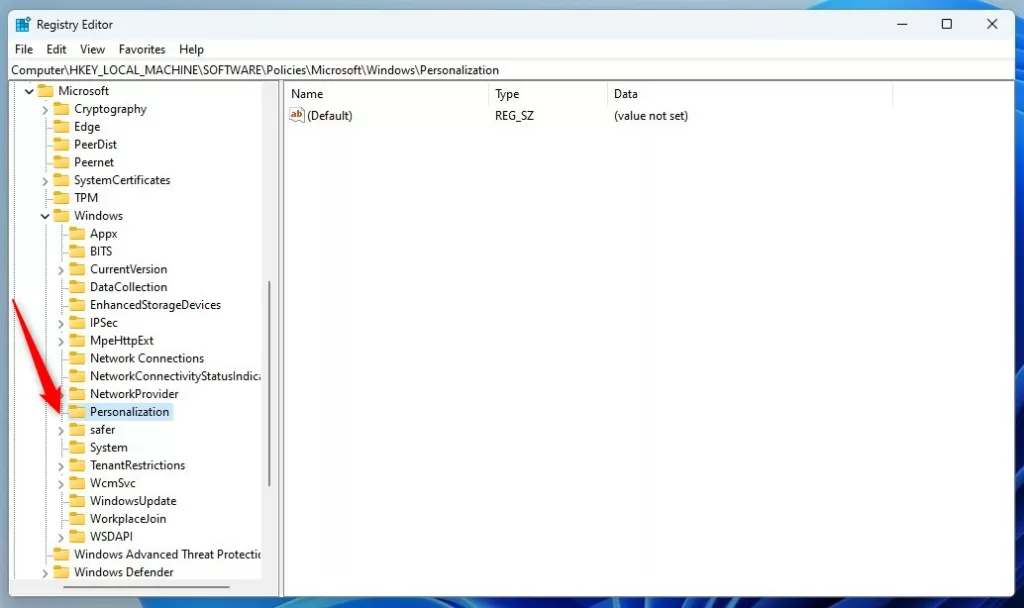This screenshot has height=608, width=1024.
Task: Expand the safer key
Action: click(x=61, y=430)
